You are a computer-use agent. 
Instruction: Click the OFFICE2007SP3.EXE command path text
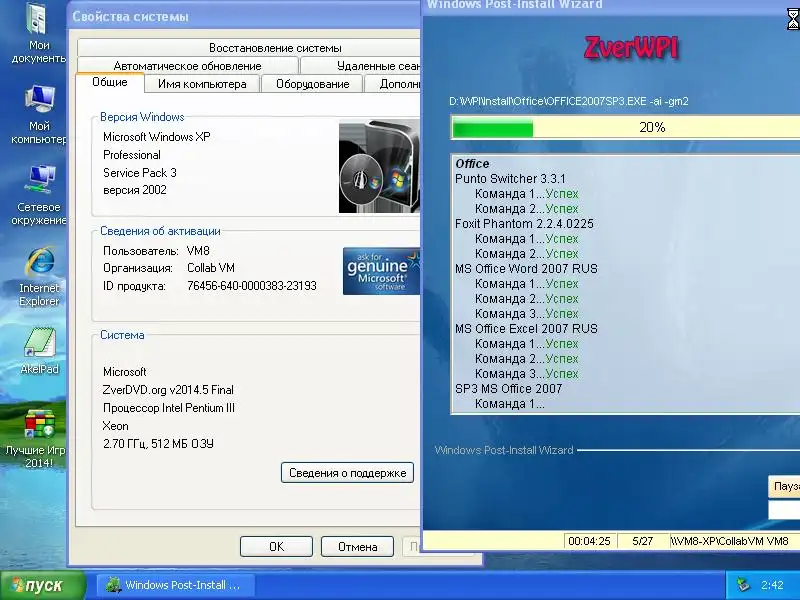coord(569,101)
